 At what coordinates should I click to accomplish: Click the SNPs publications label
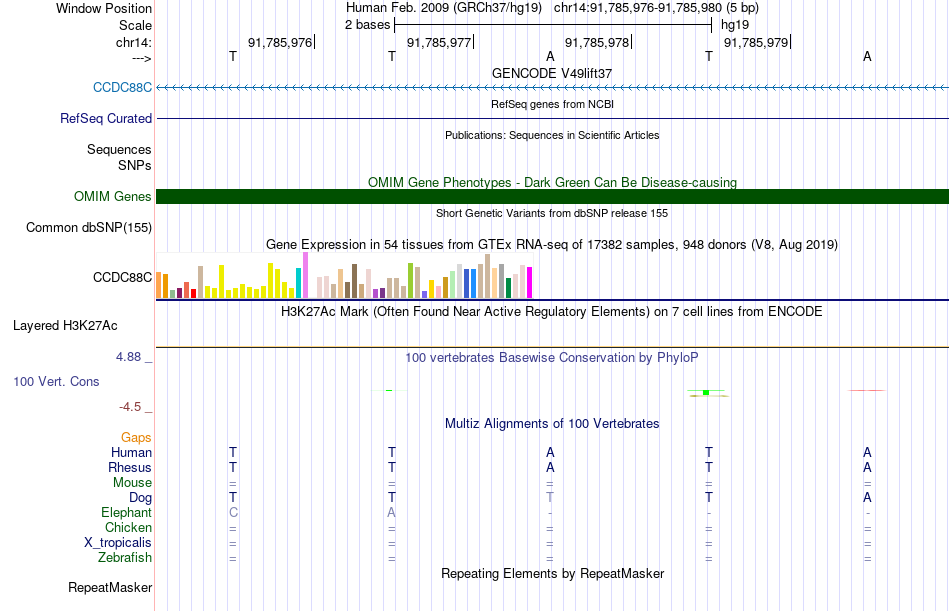coord(135,165)
